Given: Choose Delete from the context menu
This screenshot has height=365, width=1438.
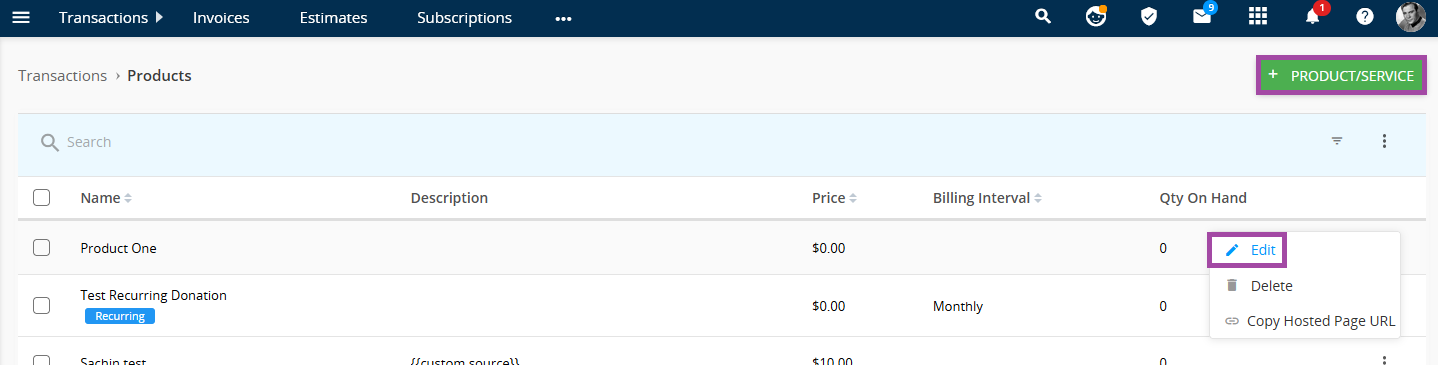Looking at the screenshot, I should click(x=1259, y=285).
